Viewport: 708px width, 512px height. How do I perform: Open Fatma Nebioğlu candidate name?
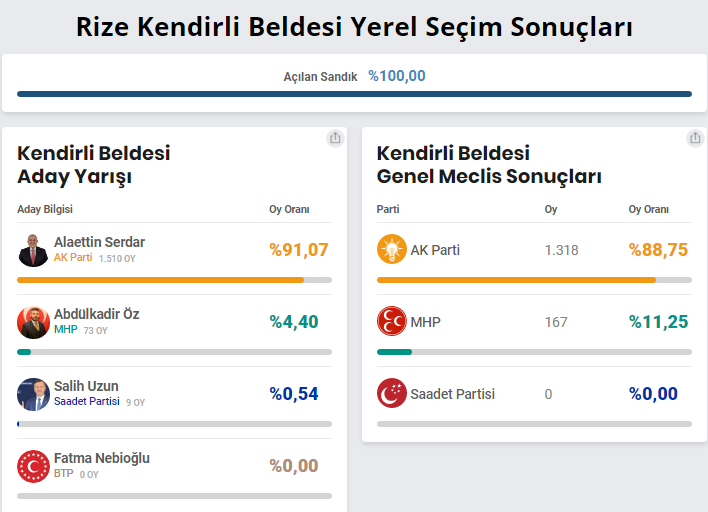[x=102, y=458]
